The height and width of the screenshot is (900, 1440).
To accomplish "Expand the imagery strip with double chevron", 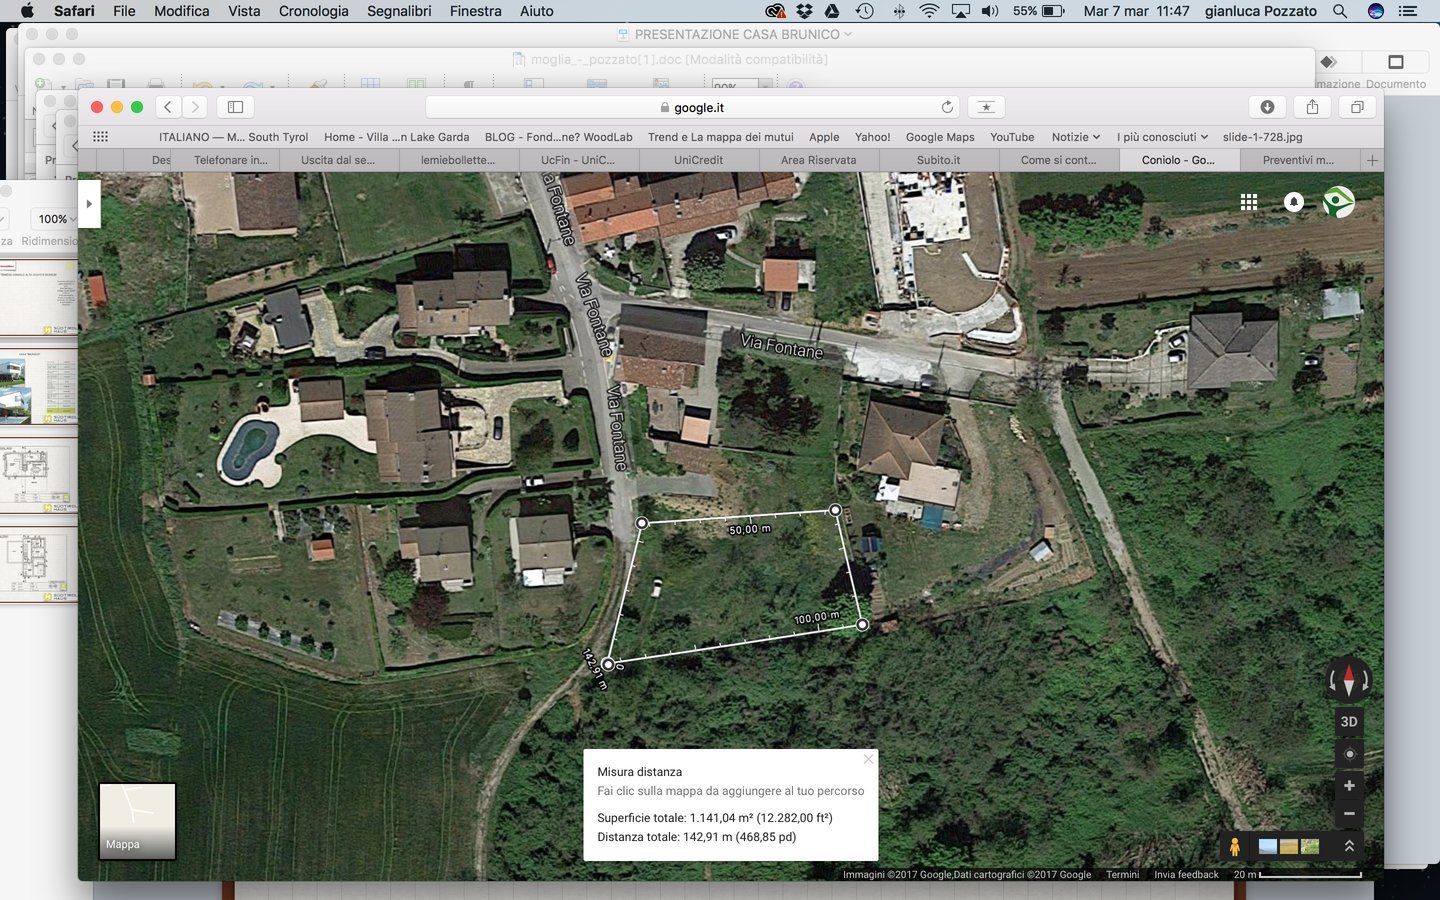I will click(x=1349, y=847).
